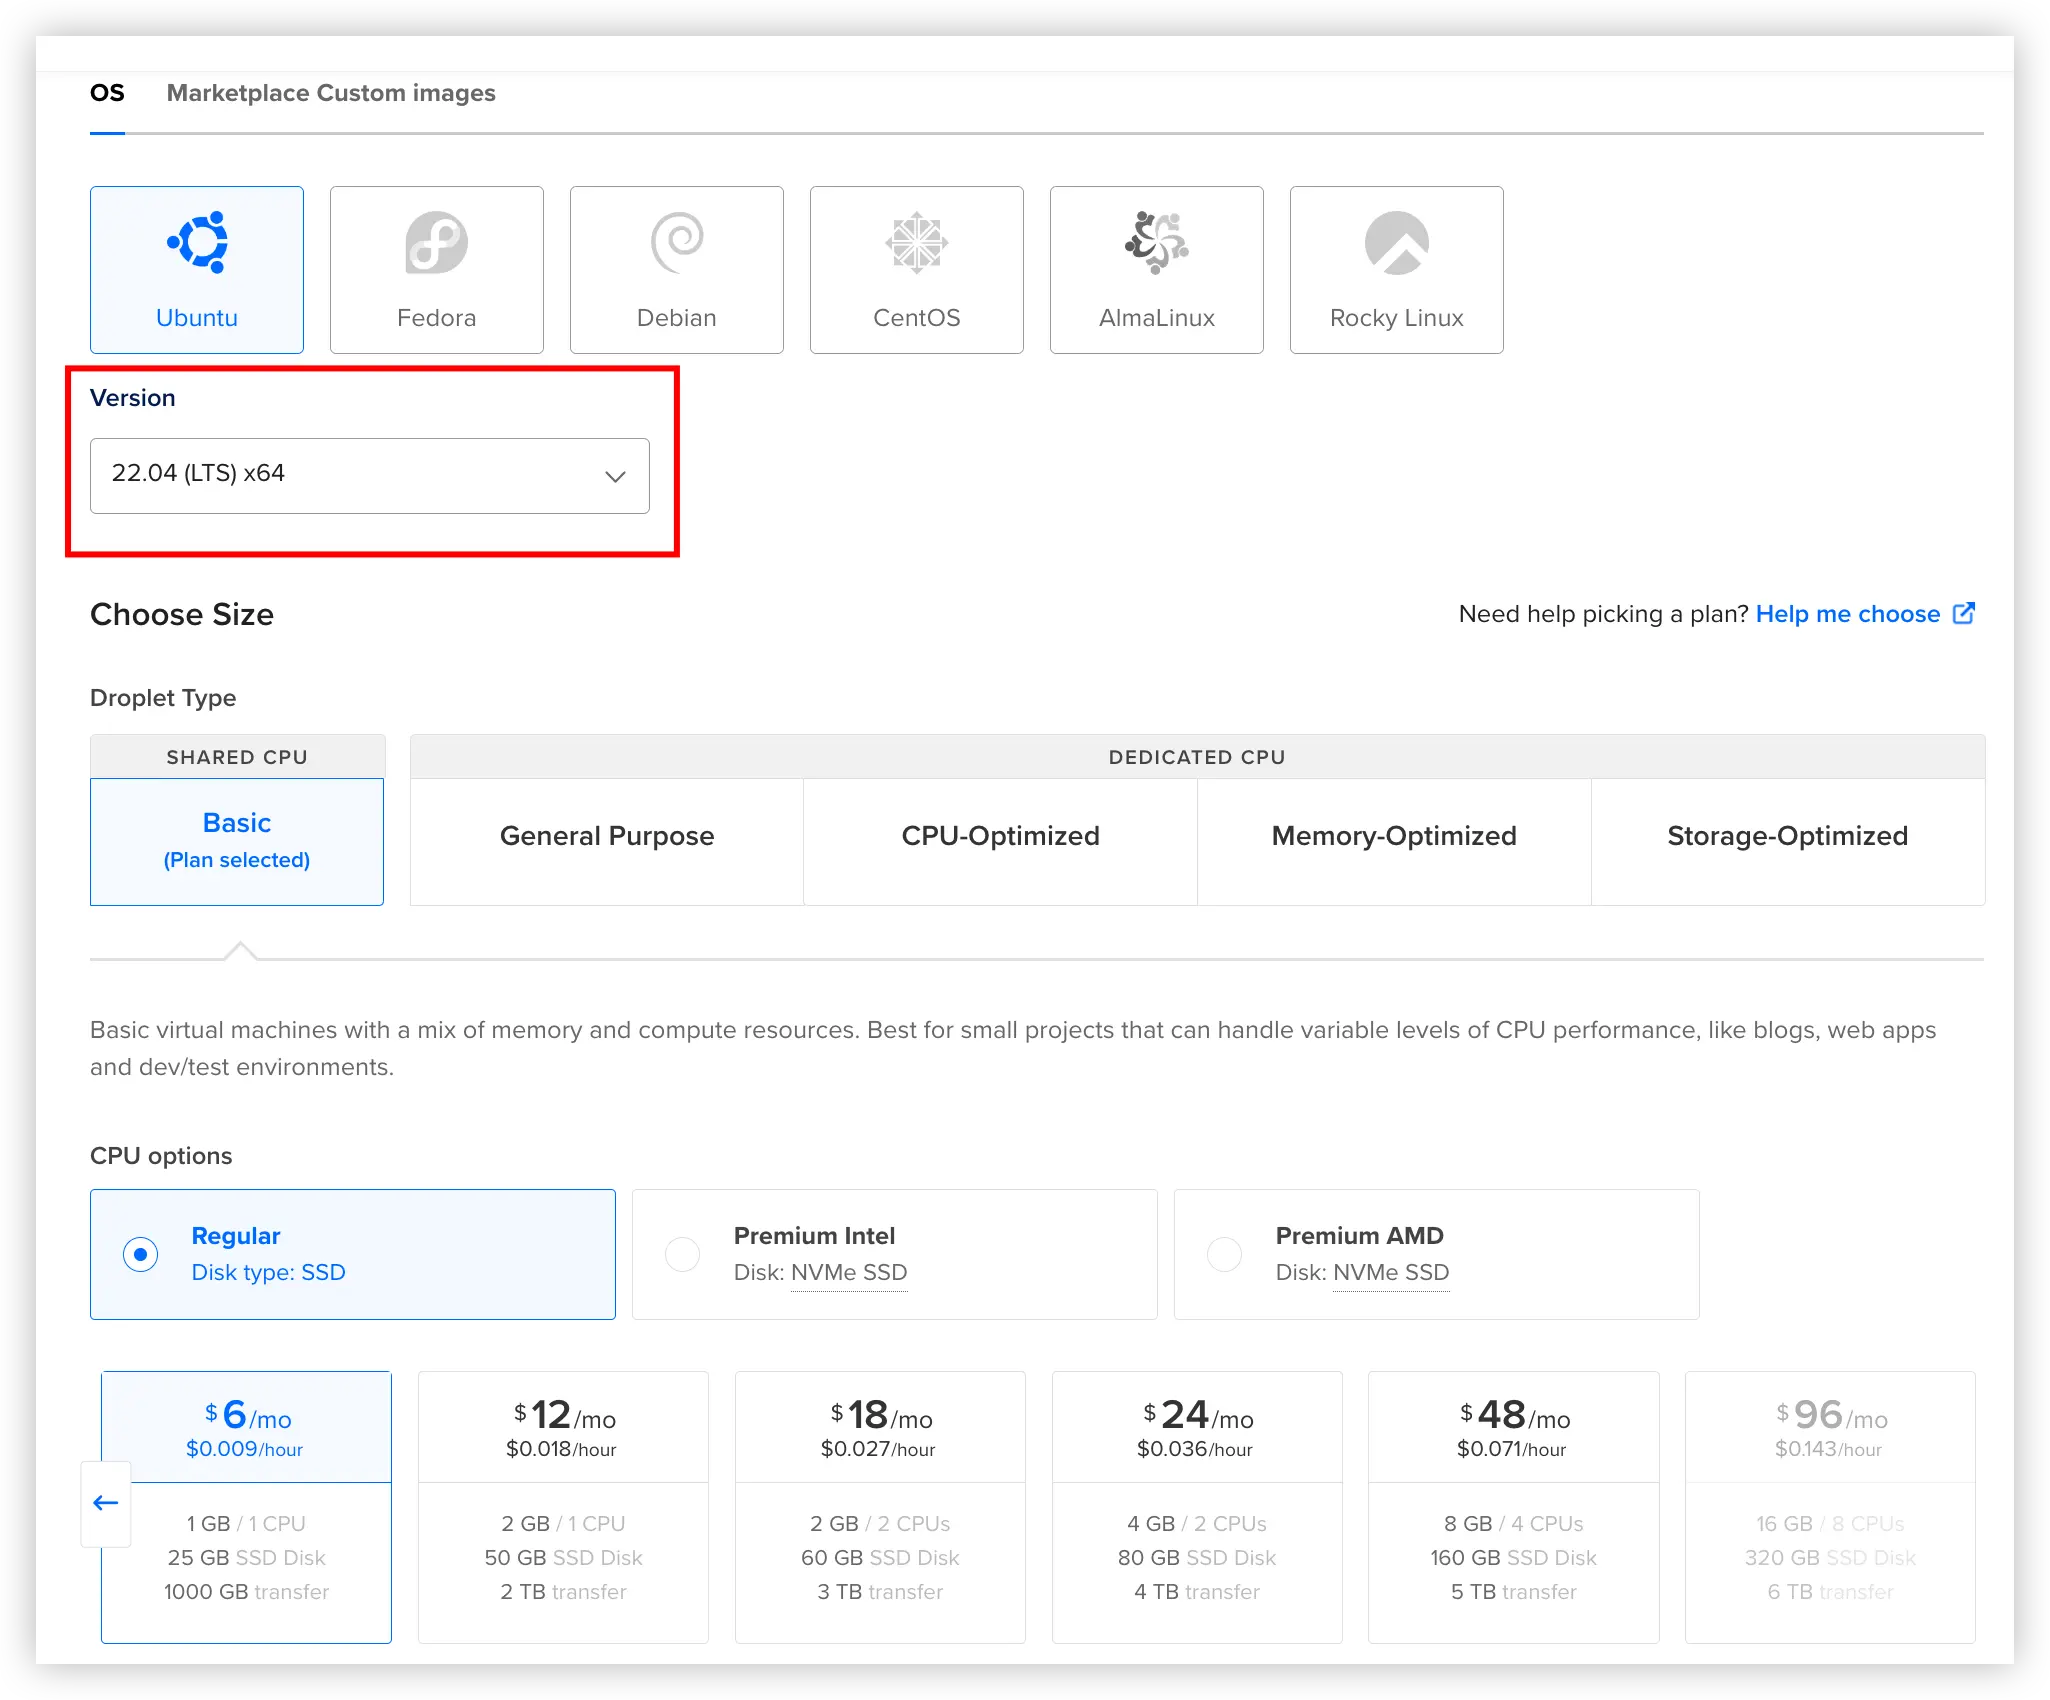Open the Help me choose link
Viewport: 2050px width, 1700px height.
click(1848, 614)
